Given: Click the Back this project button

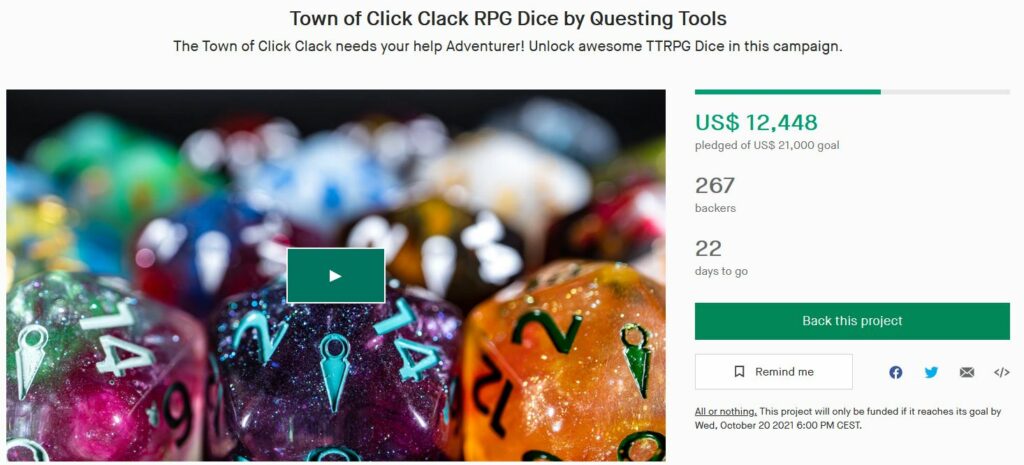Looking at the screenshot, I should tap(852, 321).
